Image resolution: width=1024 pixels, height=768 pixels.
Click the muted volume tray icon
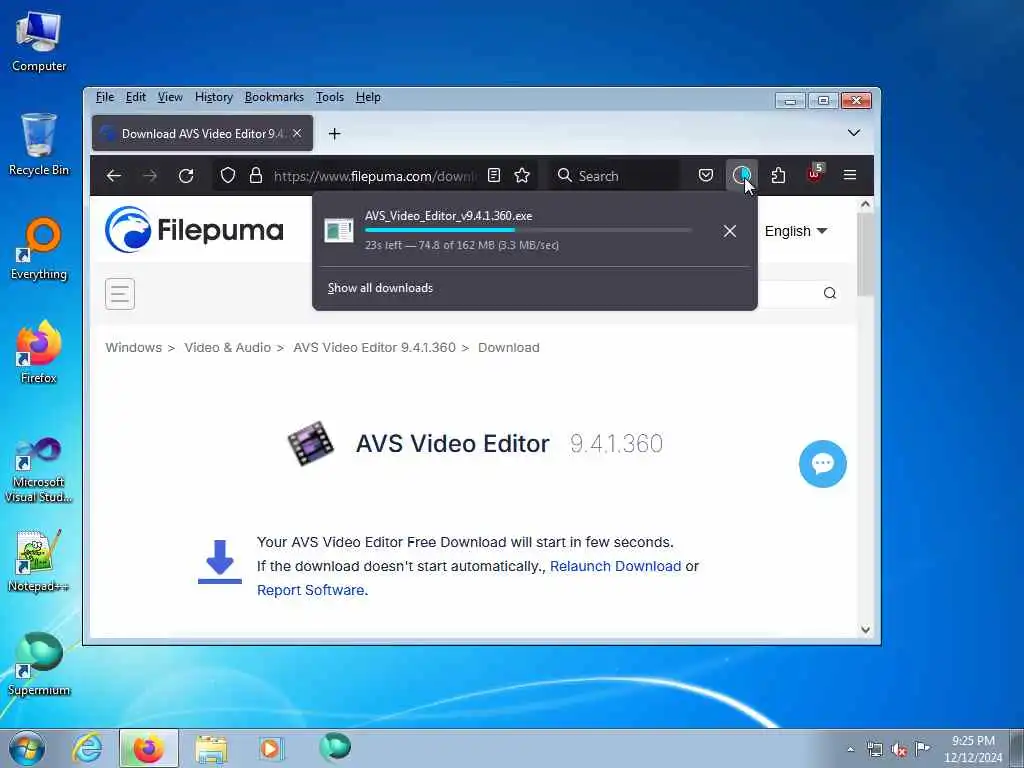[x=899, y=749]
